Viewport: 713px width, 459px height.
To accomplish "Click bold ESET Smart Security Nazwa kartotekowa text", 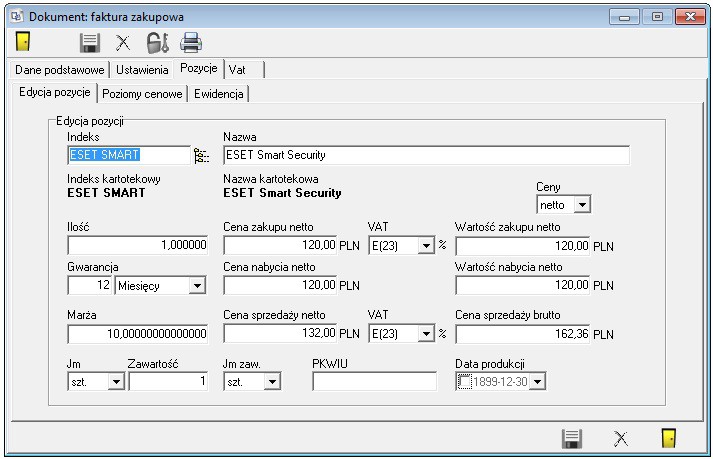I will [x=282, y=193].
